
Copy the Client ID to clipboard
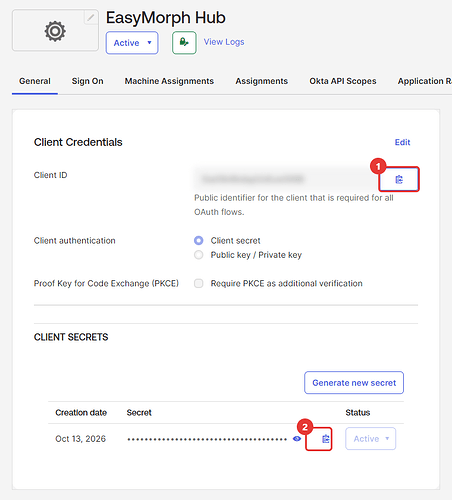pos(399,179)
